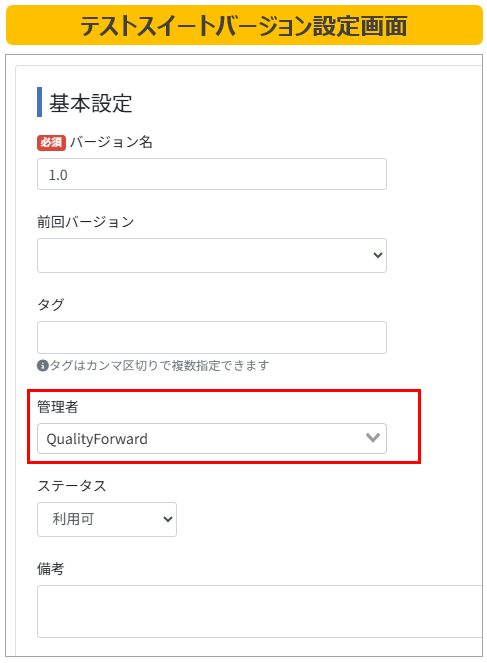Click the 管理者 label

pos(57,407)
